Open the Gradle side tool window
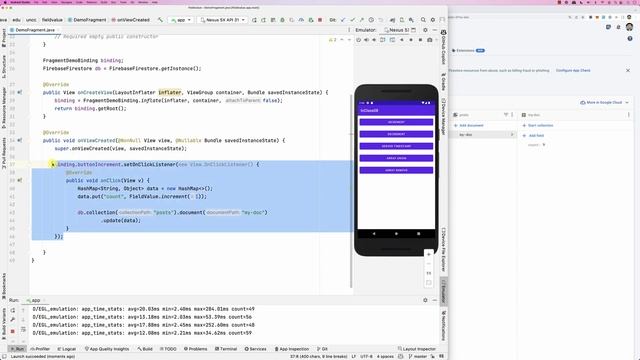 coord(443,82)
